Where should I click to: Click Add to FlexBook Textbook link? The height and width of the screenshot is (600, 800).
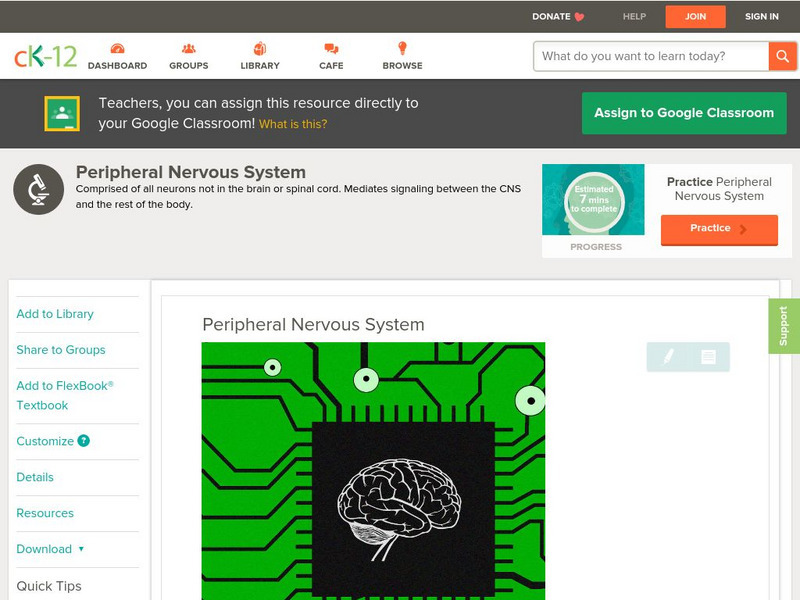(x=65, y=395)
